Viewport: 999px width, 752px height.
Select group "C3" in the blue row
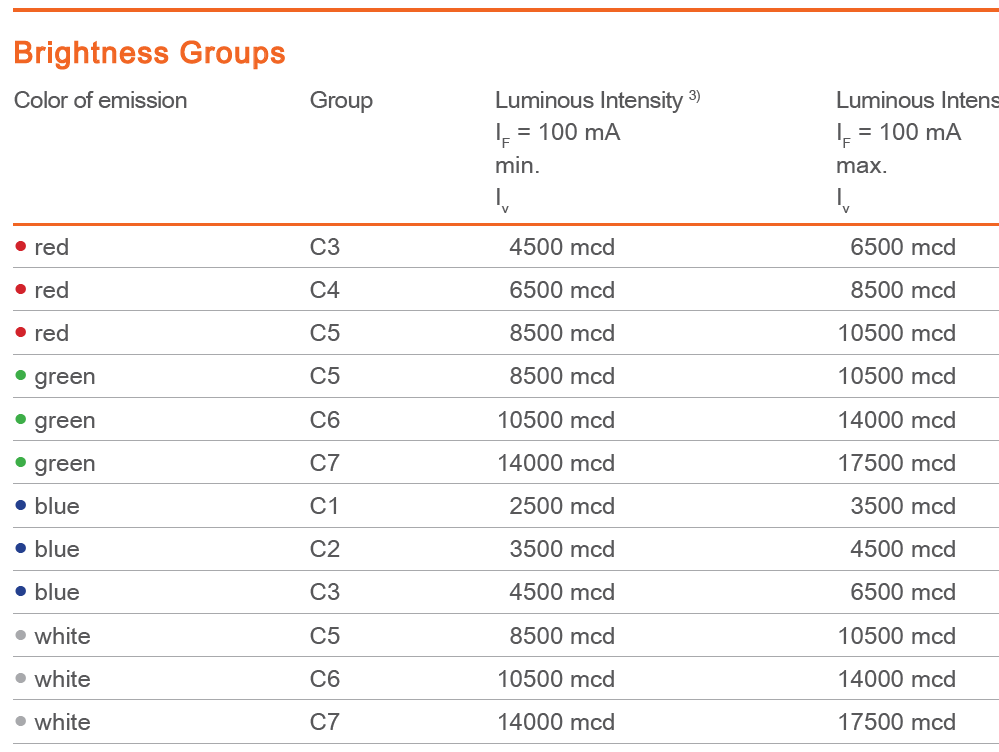[x=325, y=592]
